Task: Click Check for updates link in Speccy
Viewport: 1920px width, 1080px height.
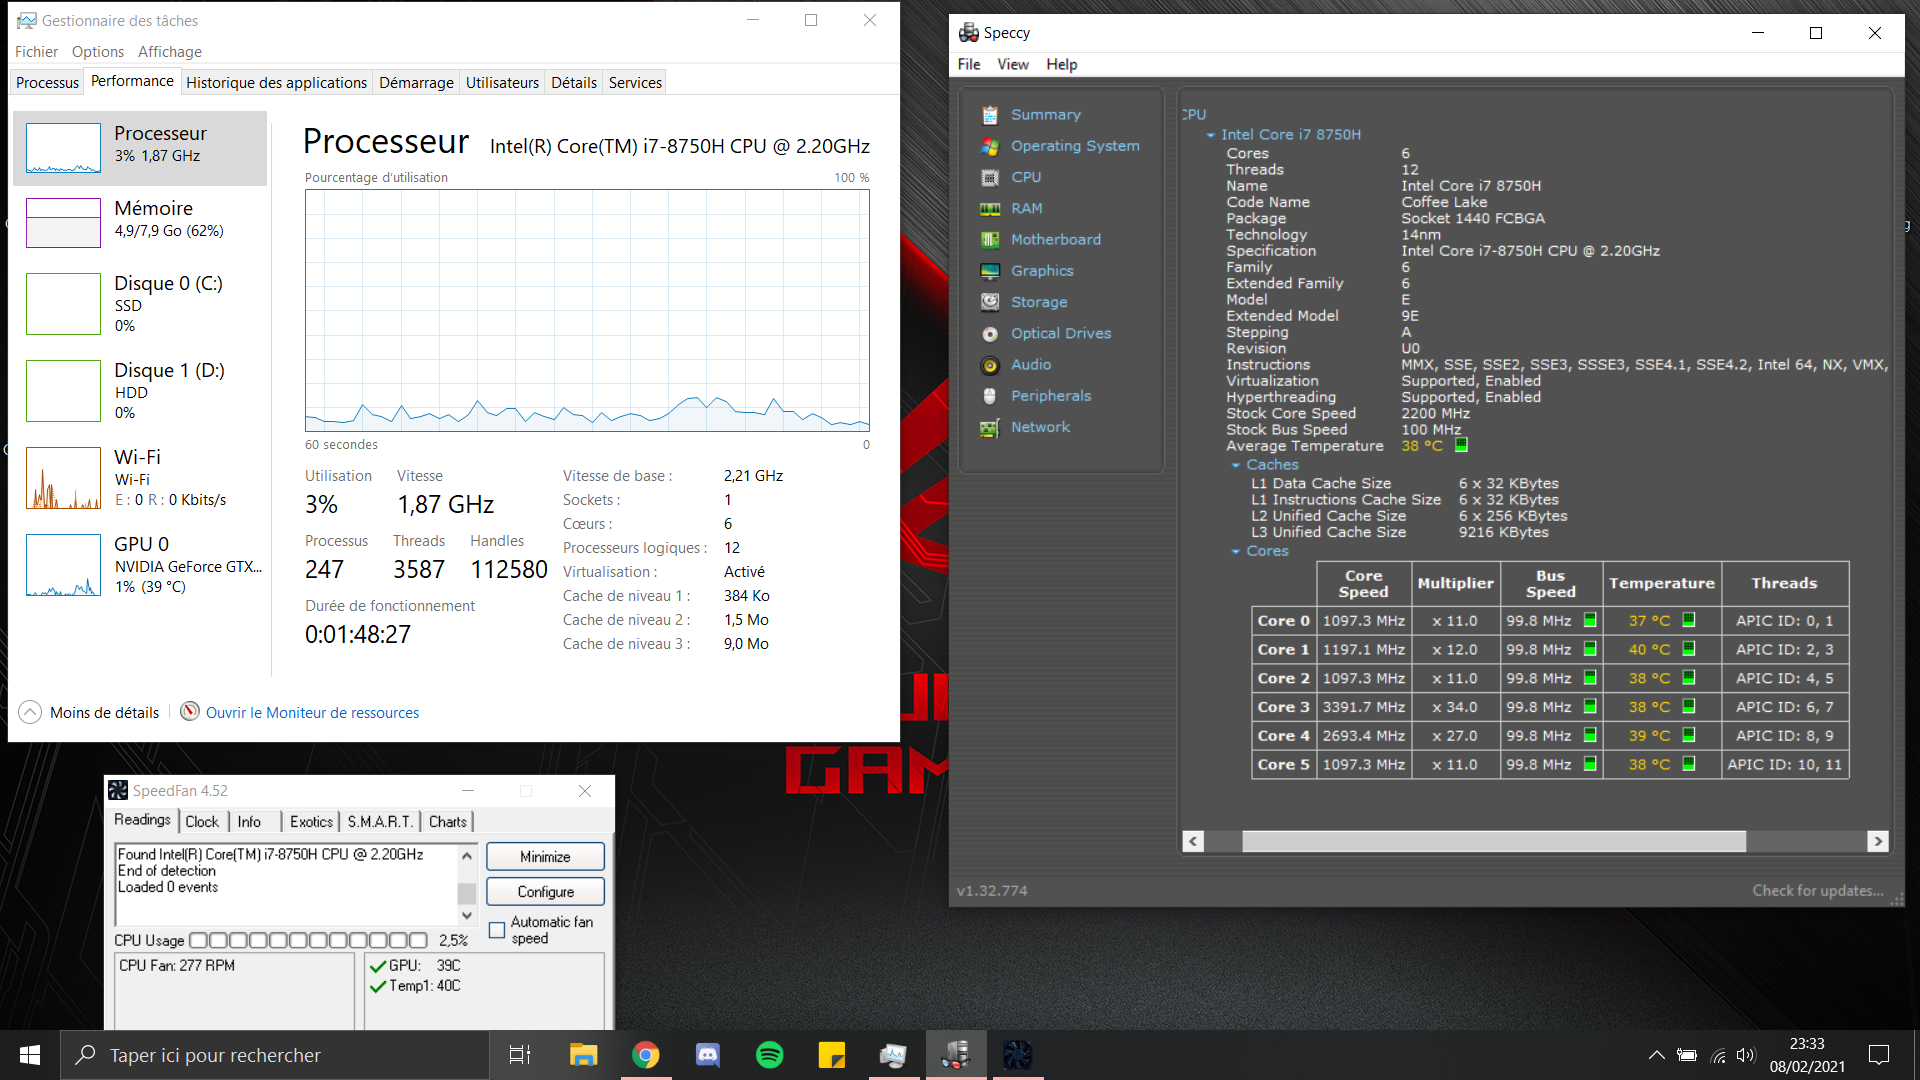Action: click(1817, 891)
